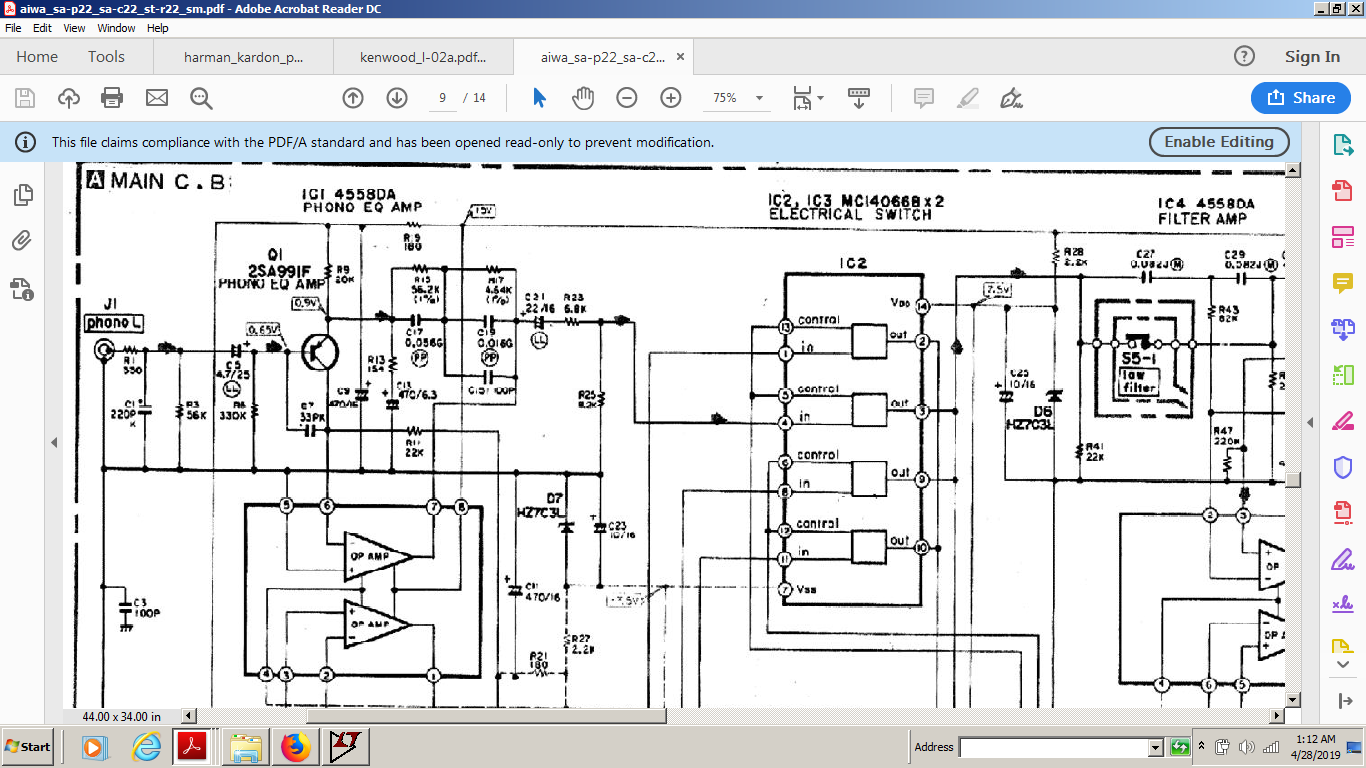Open the Standards info panel icon

click(x=23, y=290)
